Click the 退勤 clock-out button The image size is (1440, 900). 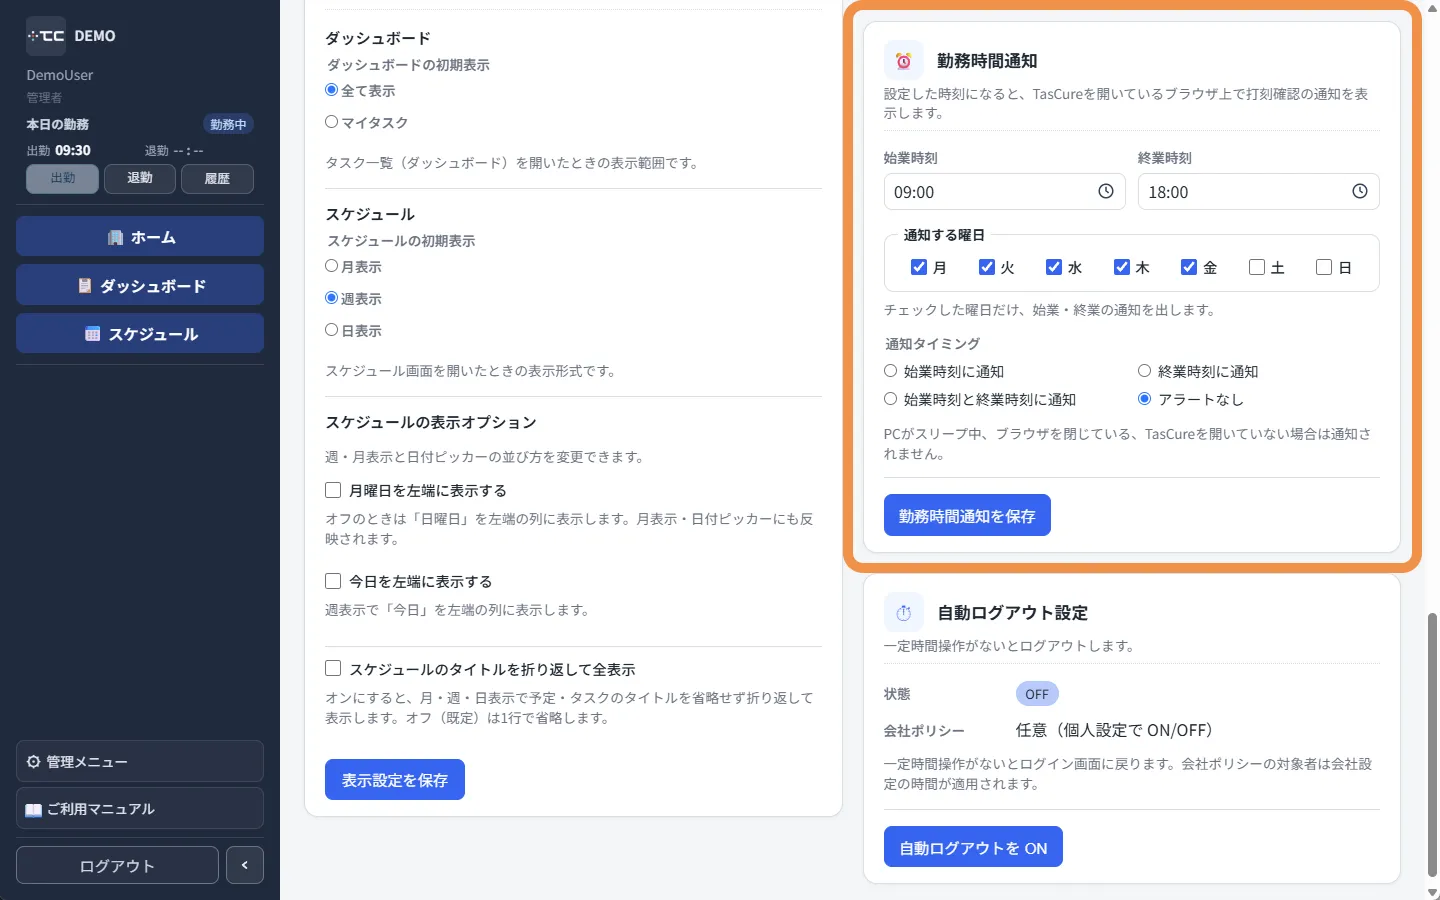pos(140,178)
